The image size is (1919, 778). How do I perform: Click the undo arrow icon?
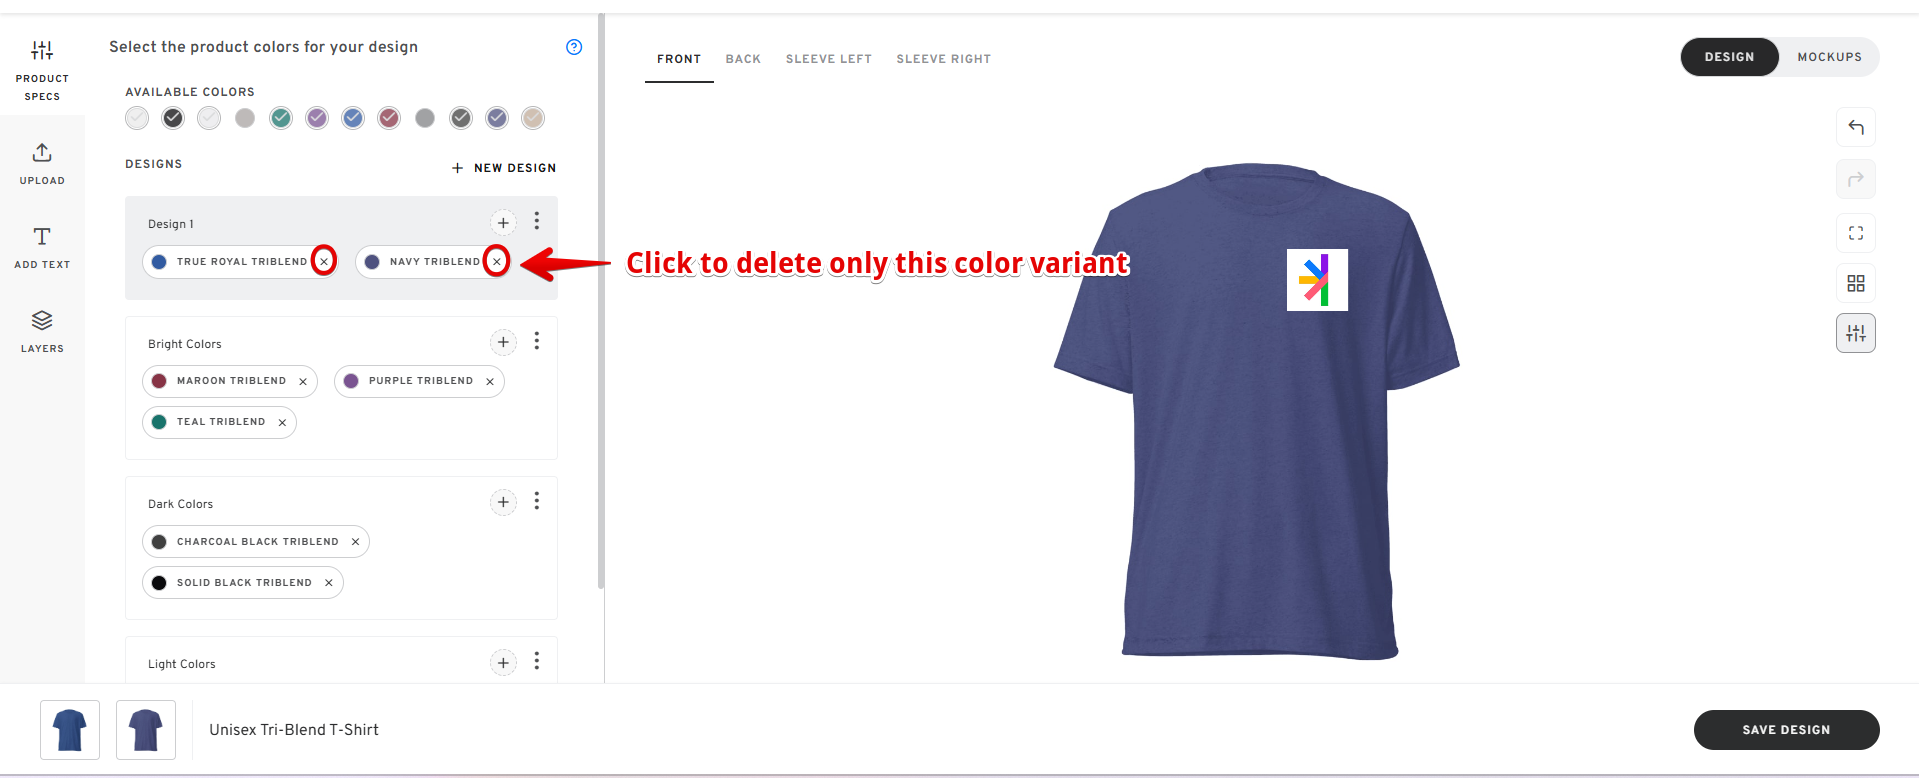pyautogui.click(x=1855, y=127)
